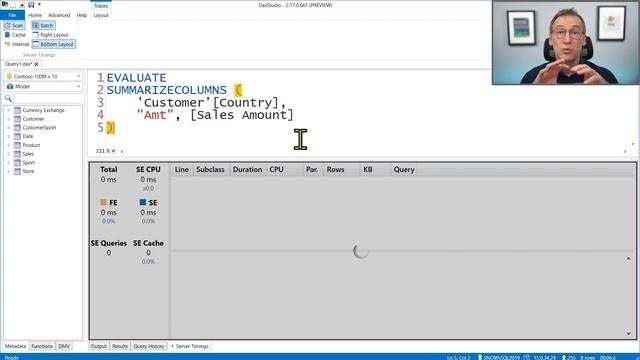This screenshot has height=360, width=640.
Task: Toggle the Cache events option
Action: pos(15,35)
